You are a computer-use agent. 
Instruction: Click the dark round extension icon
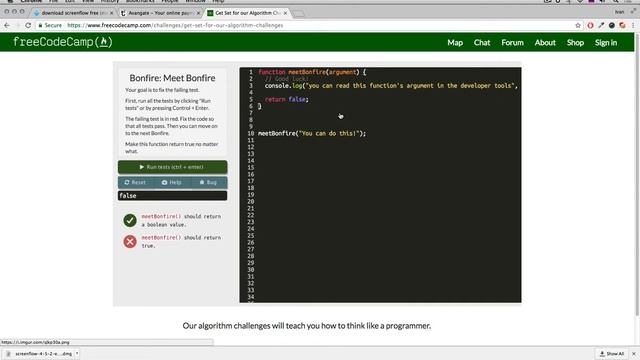coord(611,25)
